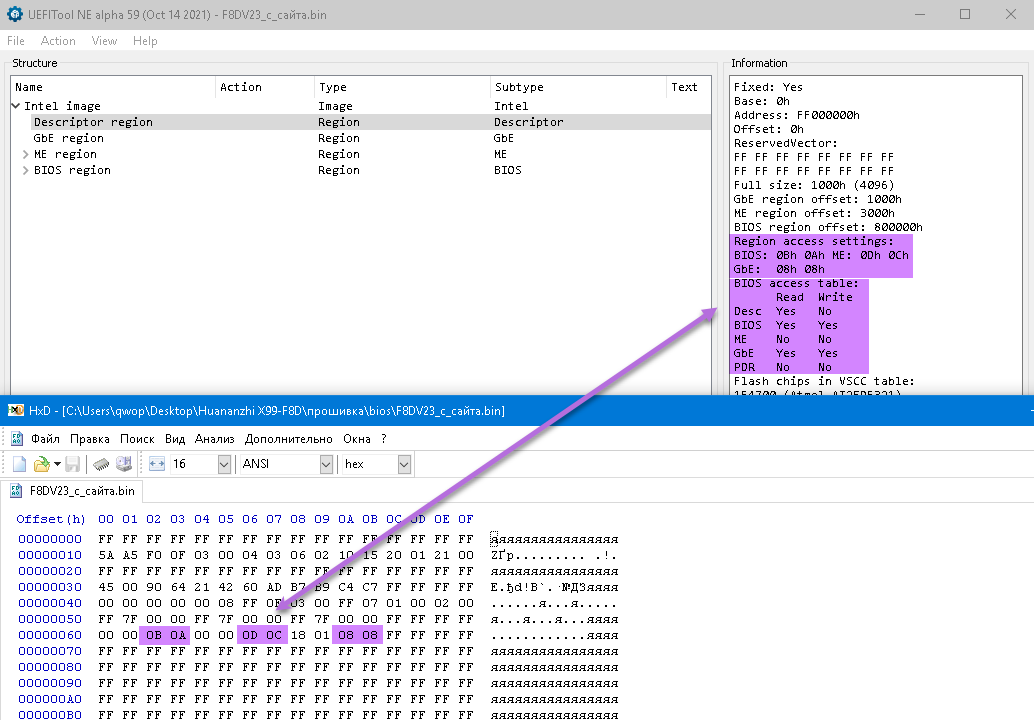Screen dimensions: 1034x720
Task: Click highlighted byte 0B in row 00000060
Action: pyautogui.click(x=154, y=635)
